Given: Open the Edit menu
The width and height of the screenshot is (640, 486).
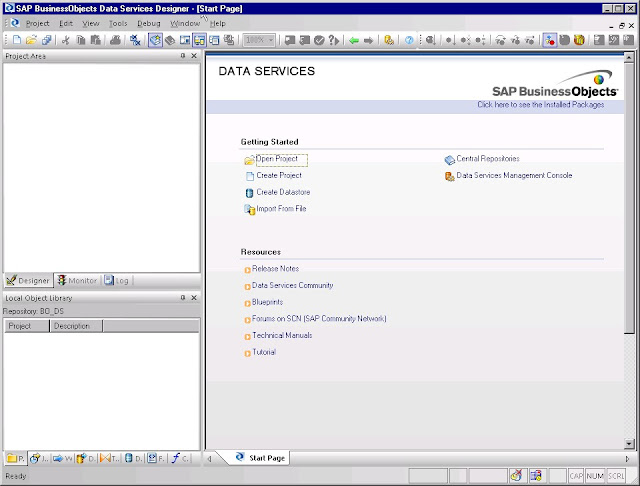Looking at the screenshot, I should 66,24.
